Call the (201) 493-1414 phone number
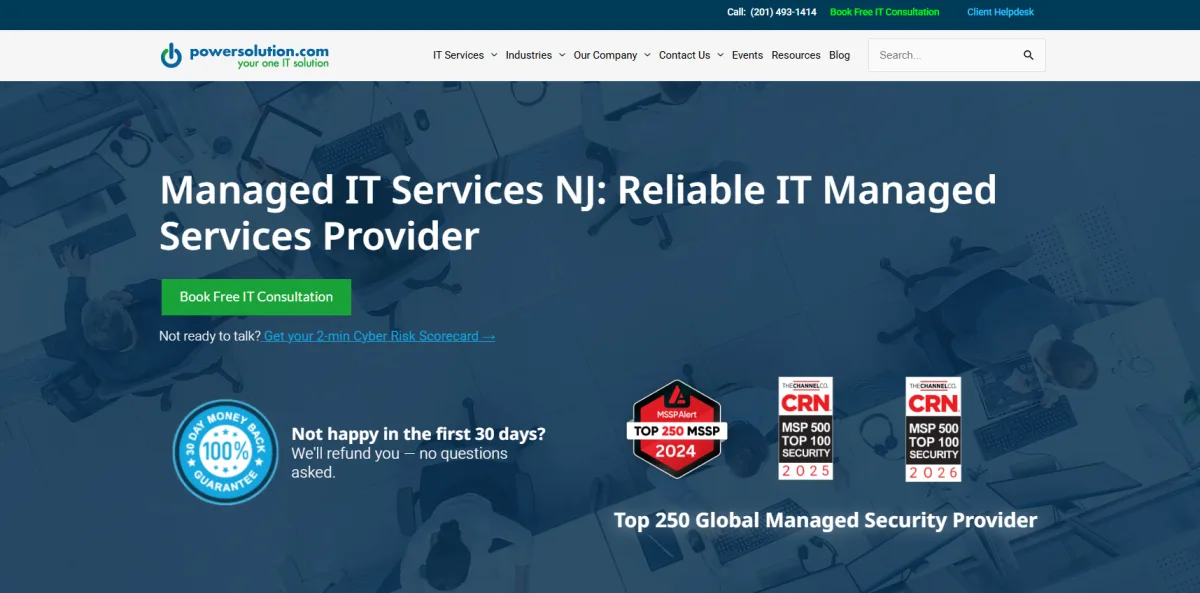The image size is (1200, 593). tap(783, 12)
